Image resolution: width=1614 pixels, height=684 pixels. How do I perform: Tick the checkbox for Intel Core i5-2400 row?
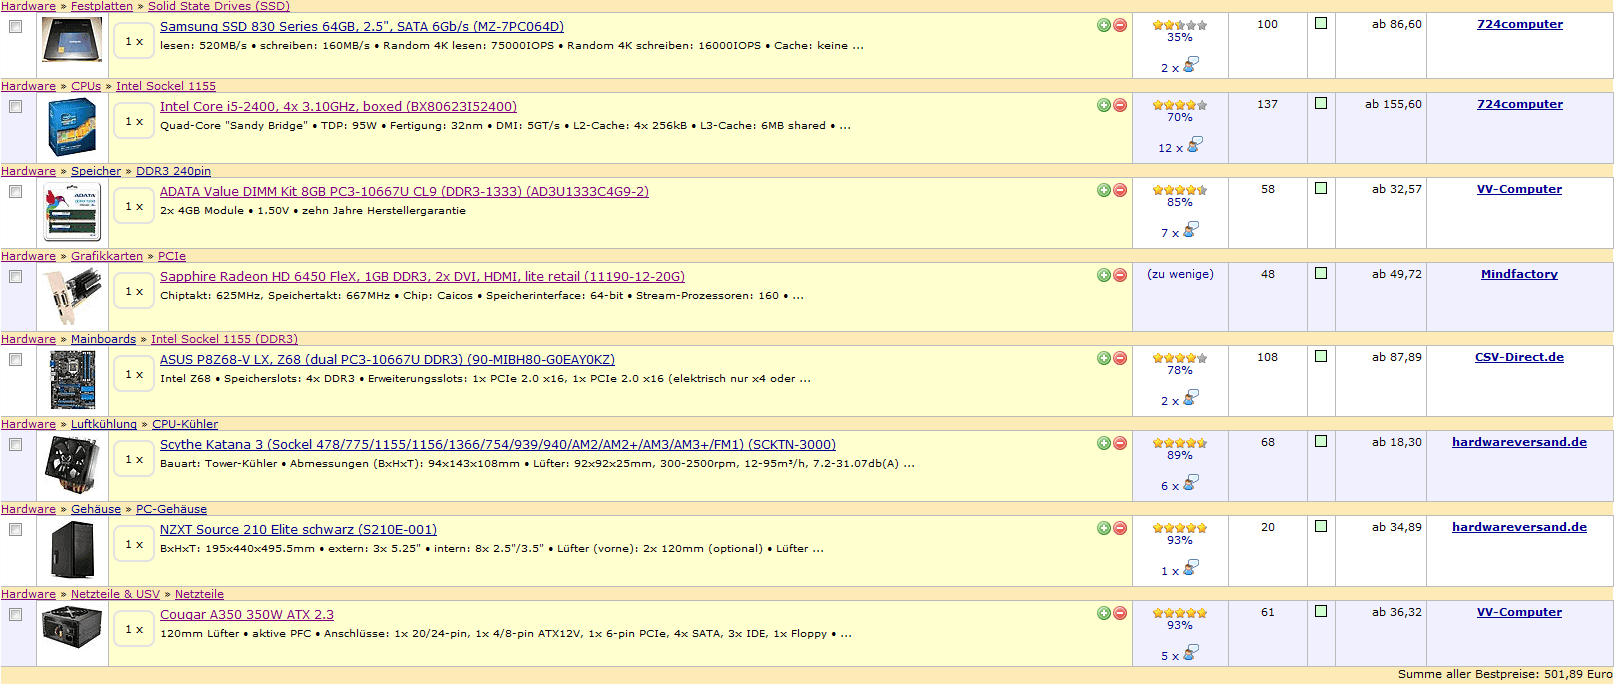[x=15, y=107]
